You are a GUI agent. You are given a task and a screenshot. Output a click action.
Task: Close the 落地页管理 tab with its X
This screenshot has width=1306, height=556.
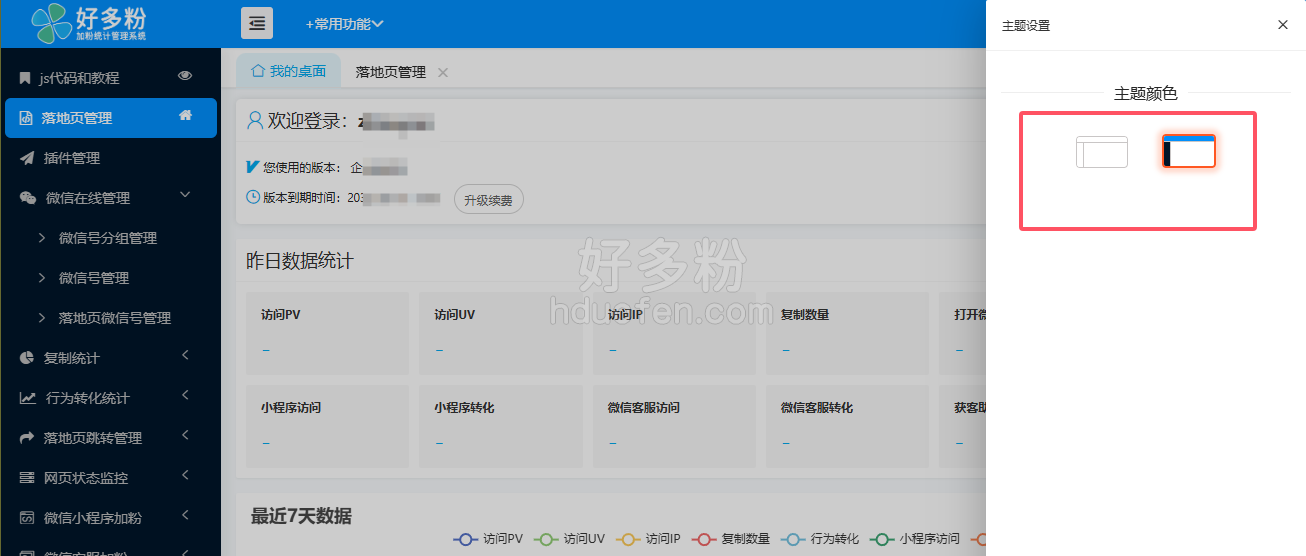[443, 72]
